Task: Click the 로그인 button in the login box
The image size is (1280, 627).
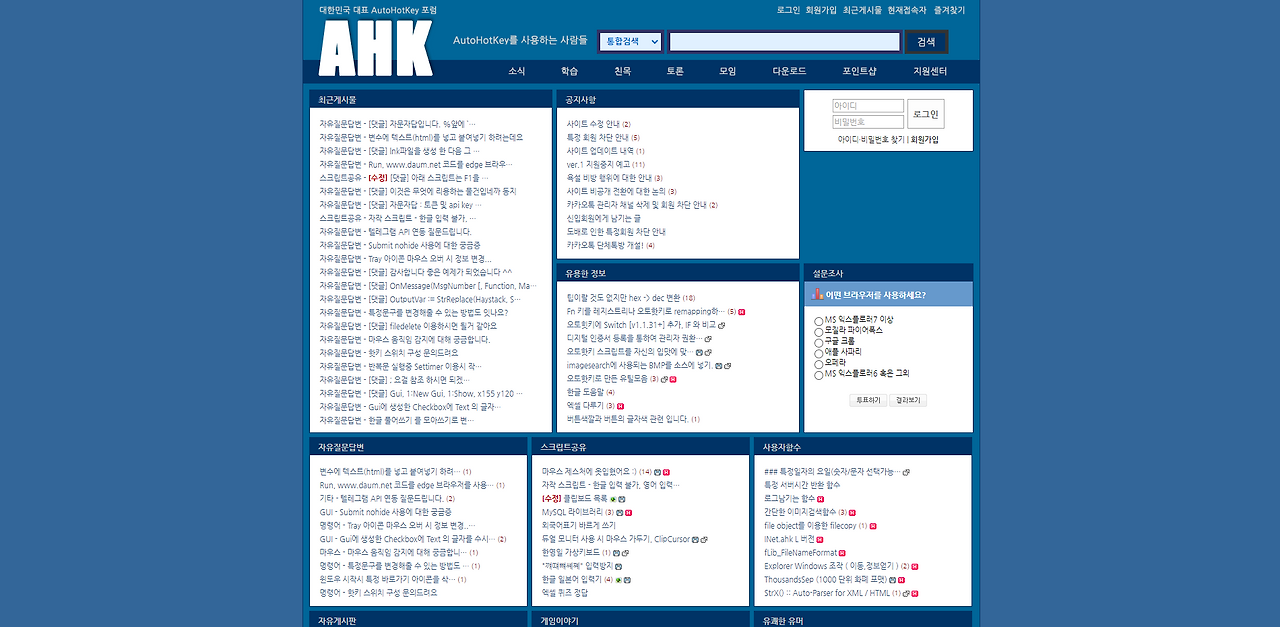Action: [926, 114]
